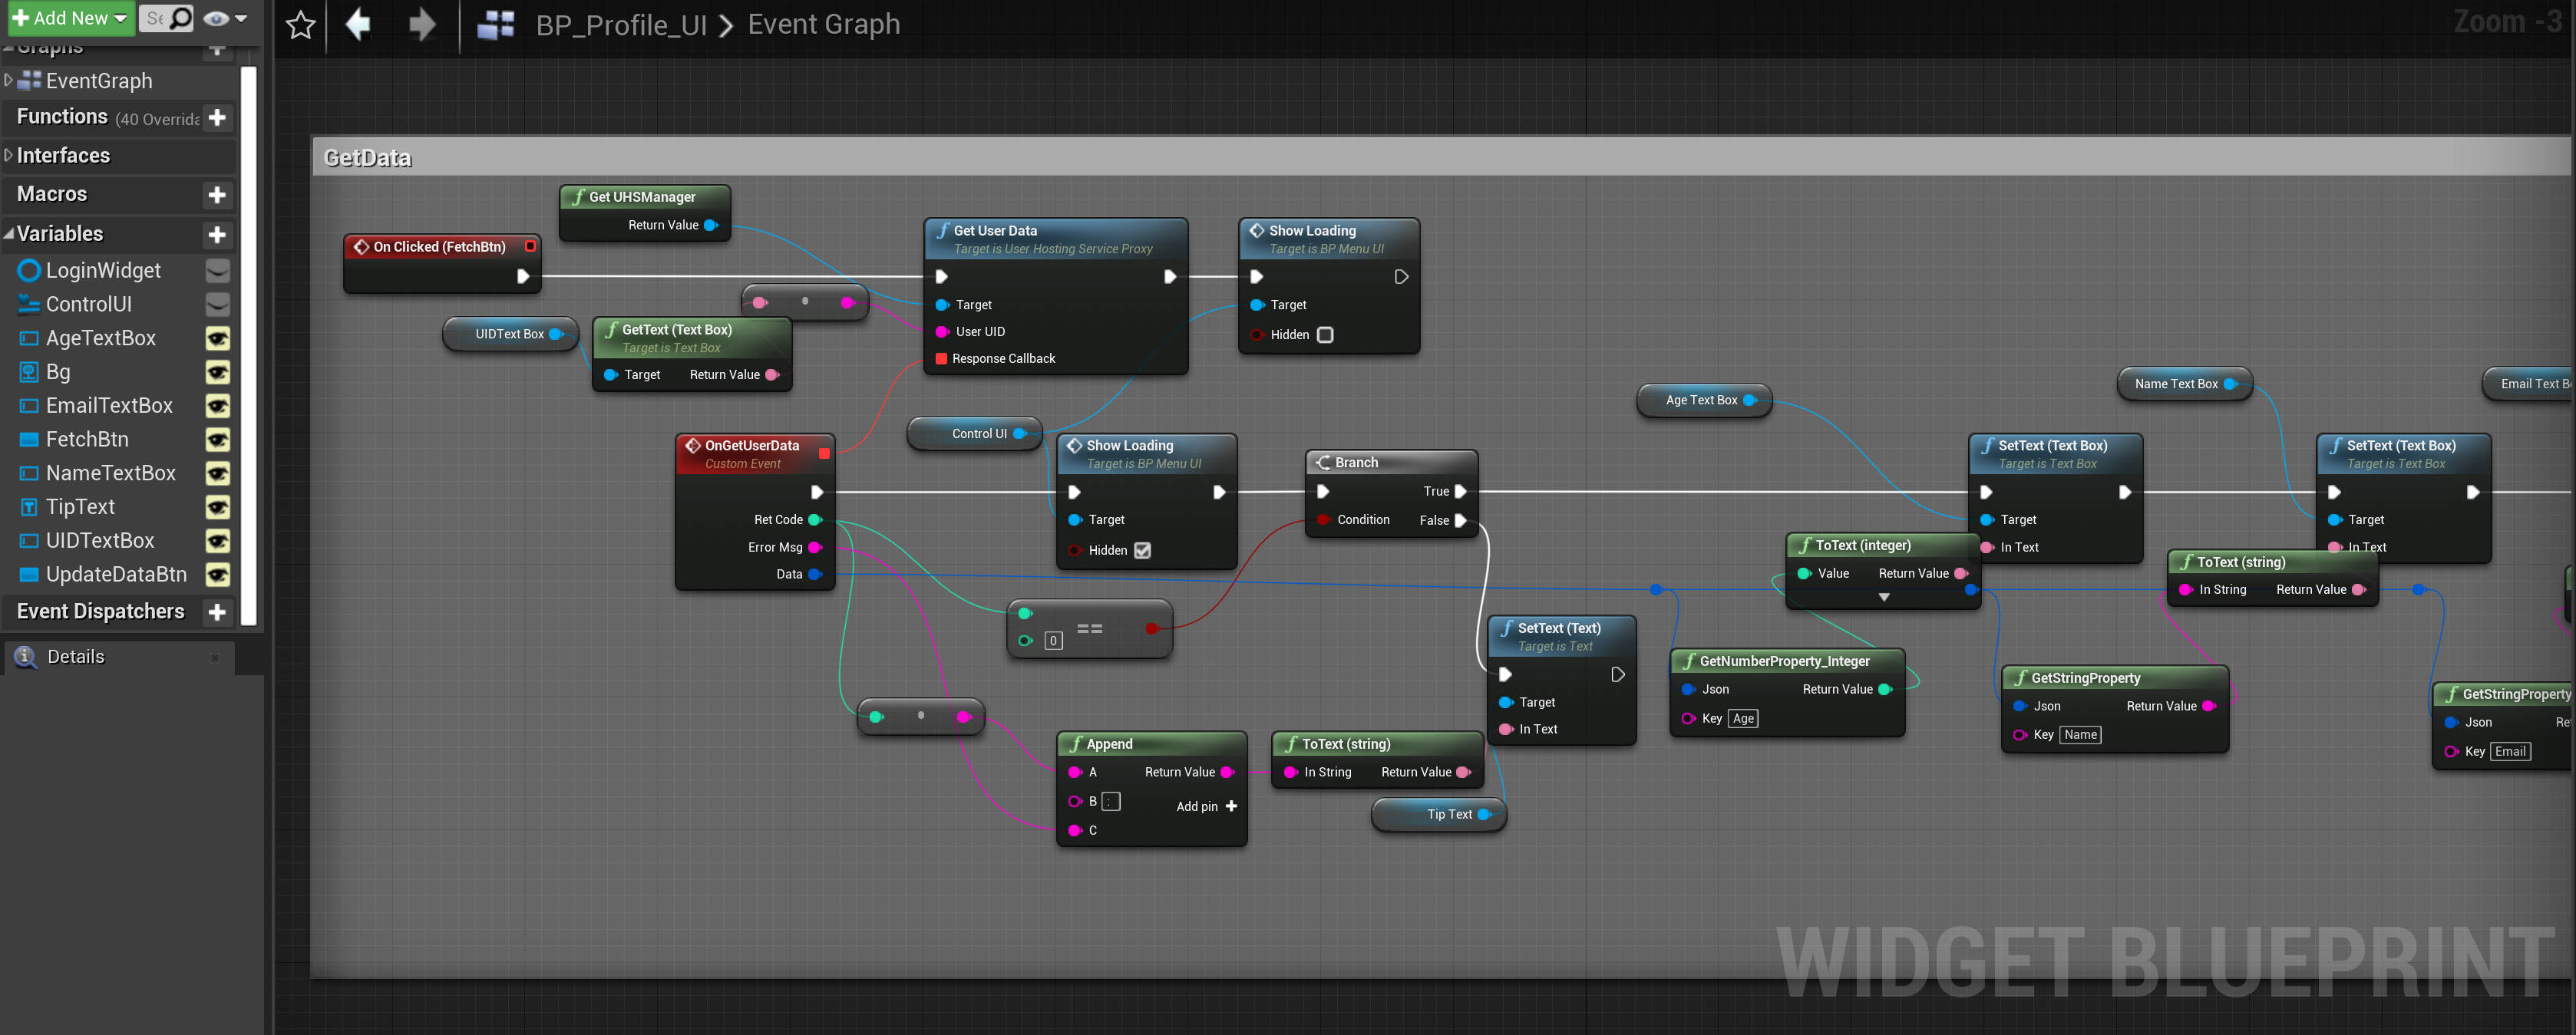Add a new variable with plus icon
The width and height of the screenshot is (2576, 1035).
click(x=217, y=235)
